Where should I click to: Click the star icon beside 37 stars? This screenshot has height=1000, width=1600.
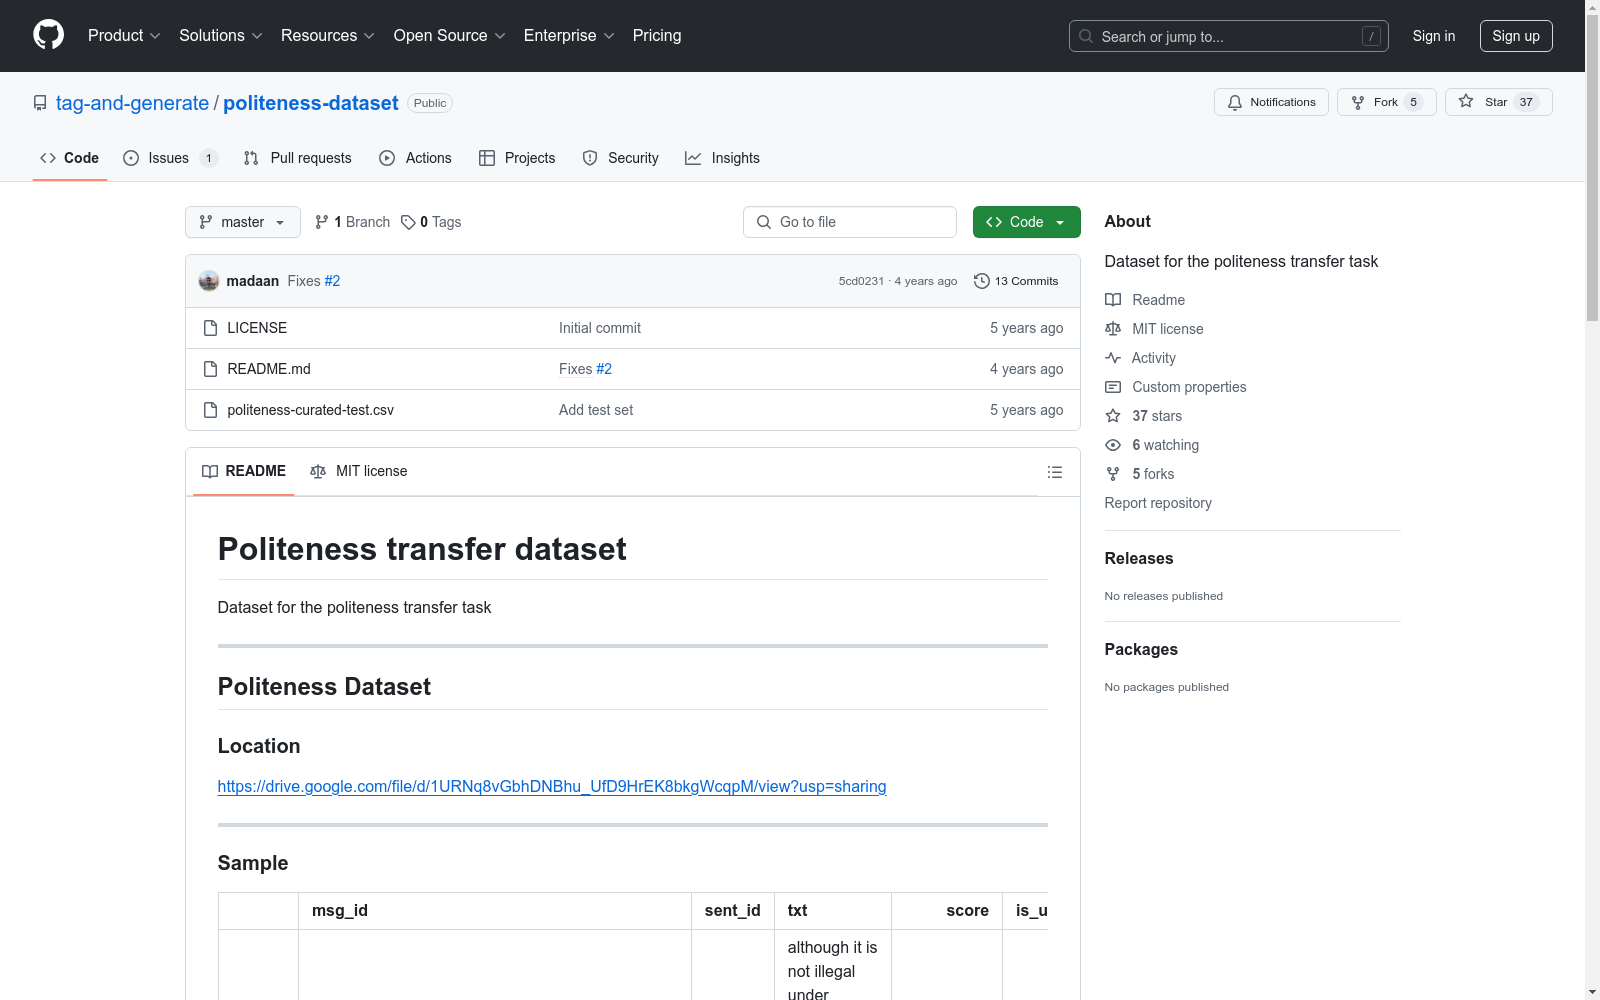(x=1113, y=416)
